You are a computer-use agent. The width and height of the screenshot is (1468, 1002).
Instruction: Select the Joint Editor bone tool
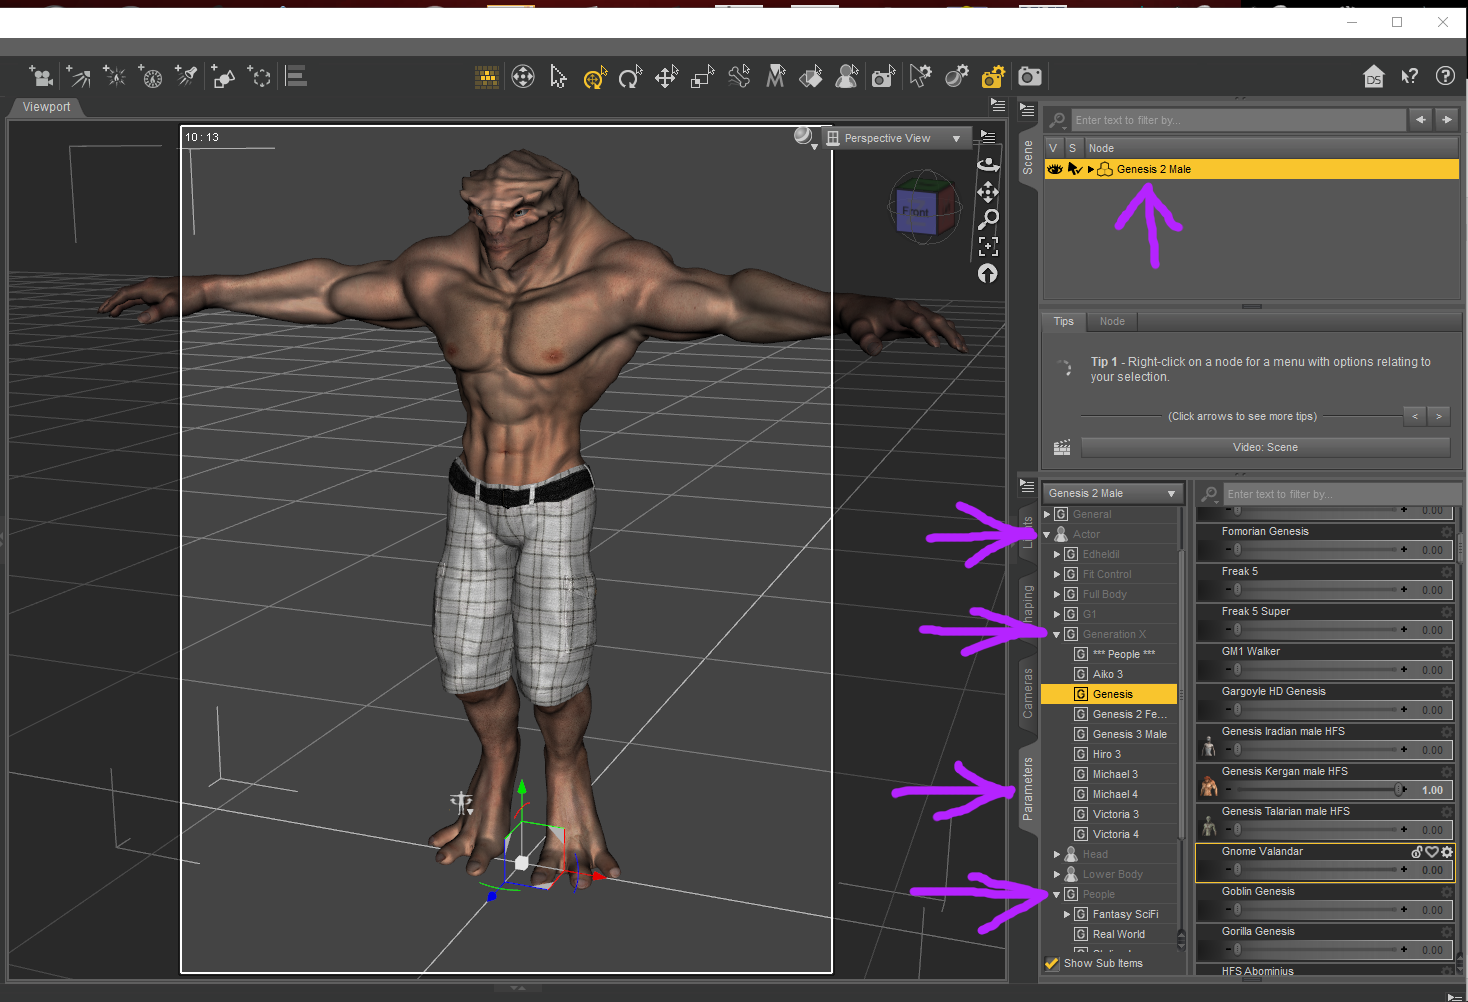(739, 77)
